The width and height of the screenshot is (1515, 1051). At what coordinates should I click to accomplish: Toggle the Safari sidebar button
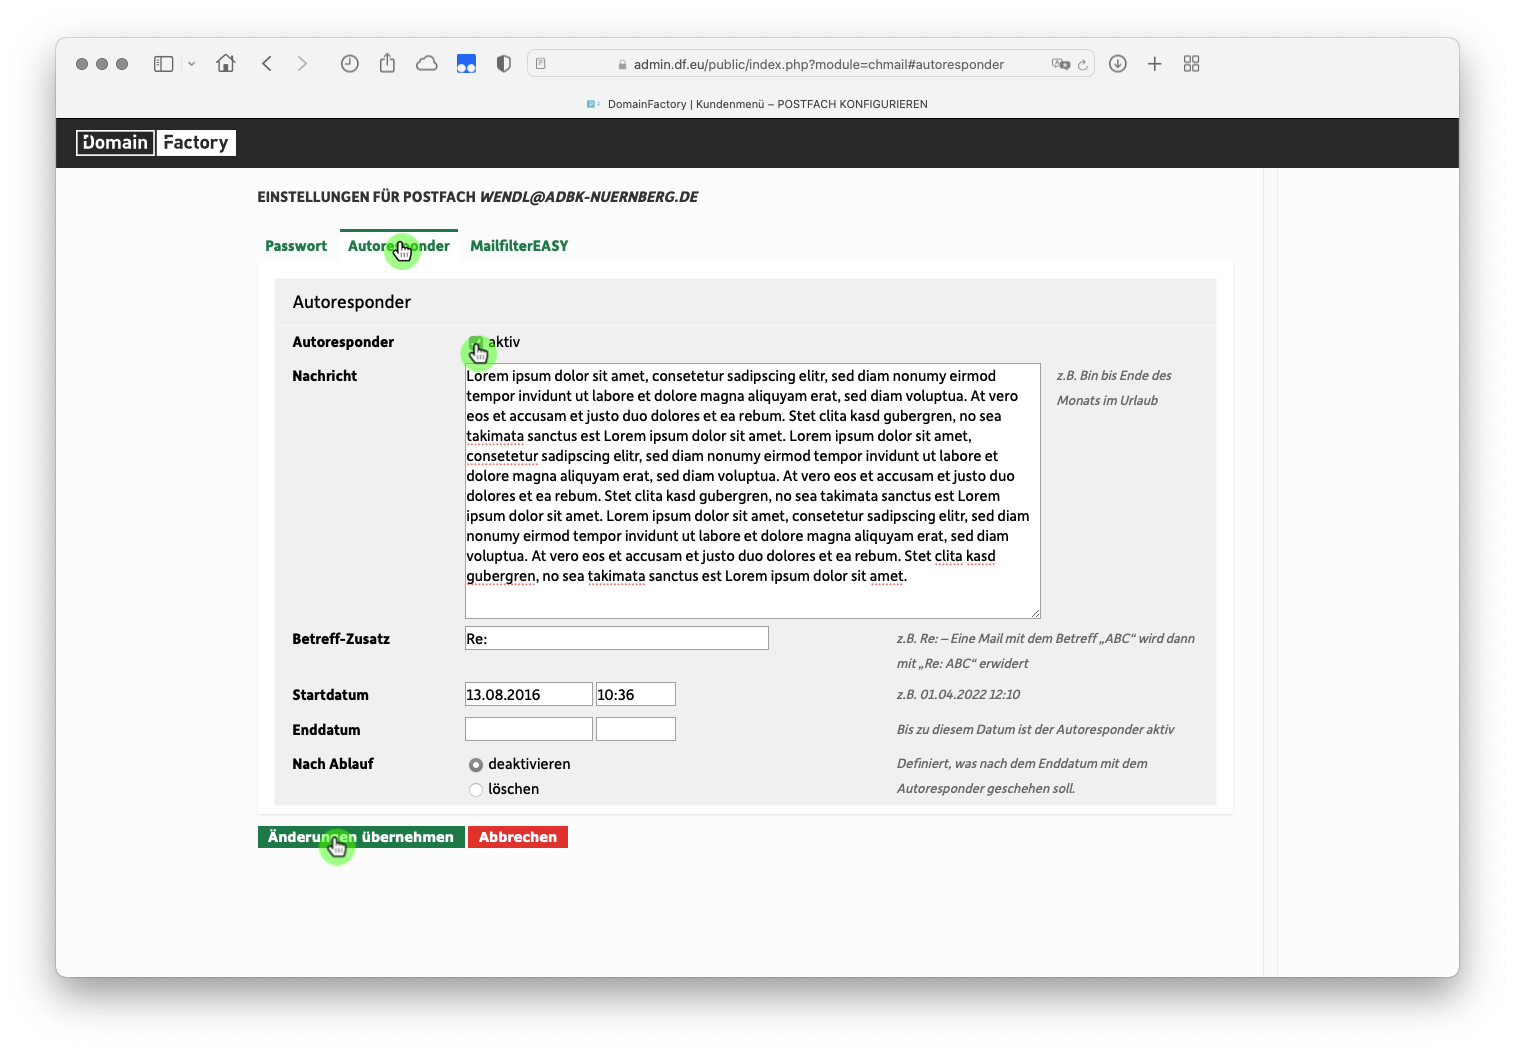click(163, 64)
